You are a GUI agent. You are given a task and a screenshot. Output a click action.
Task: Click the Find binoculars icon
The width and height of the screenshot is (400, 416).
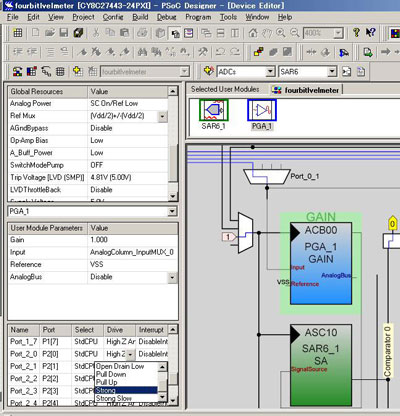[x=142, y=52]
